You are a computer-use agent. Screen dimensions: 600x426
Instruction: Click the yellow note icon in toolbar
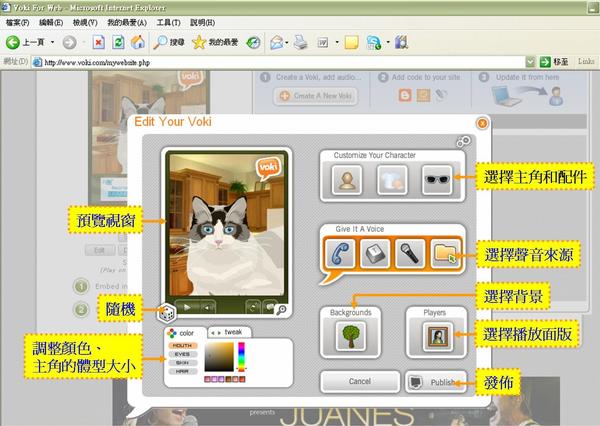(x=351, y=42)
